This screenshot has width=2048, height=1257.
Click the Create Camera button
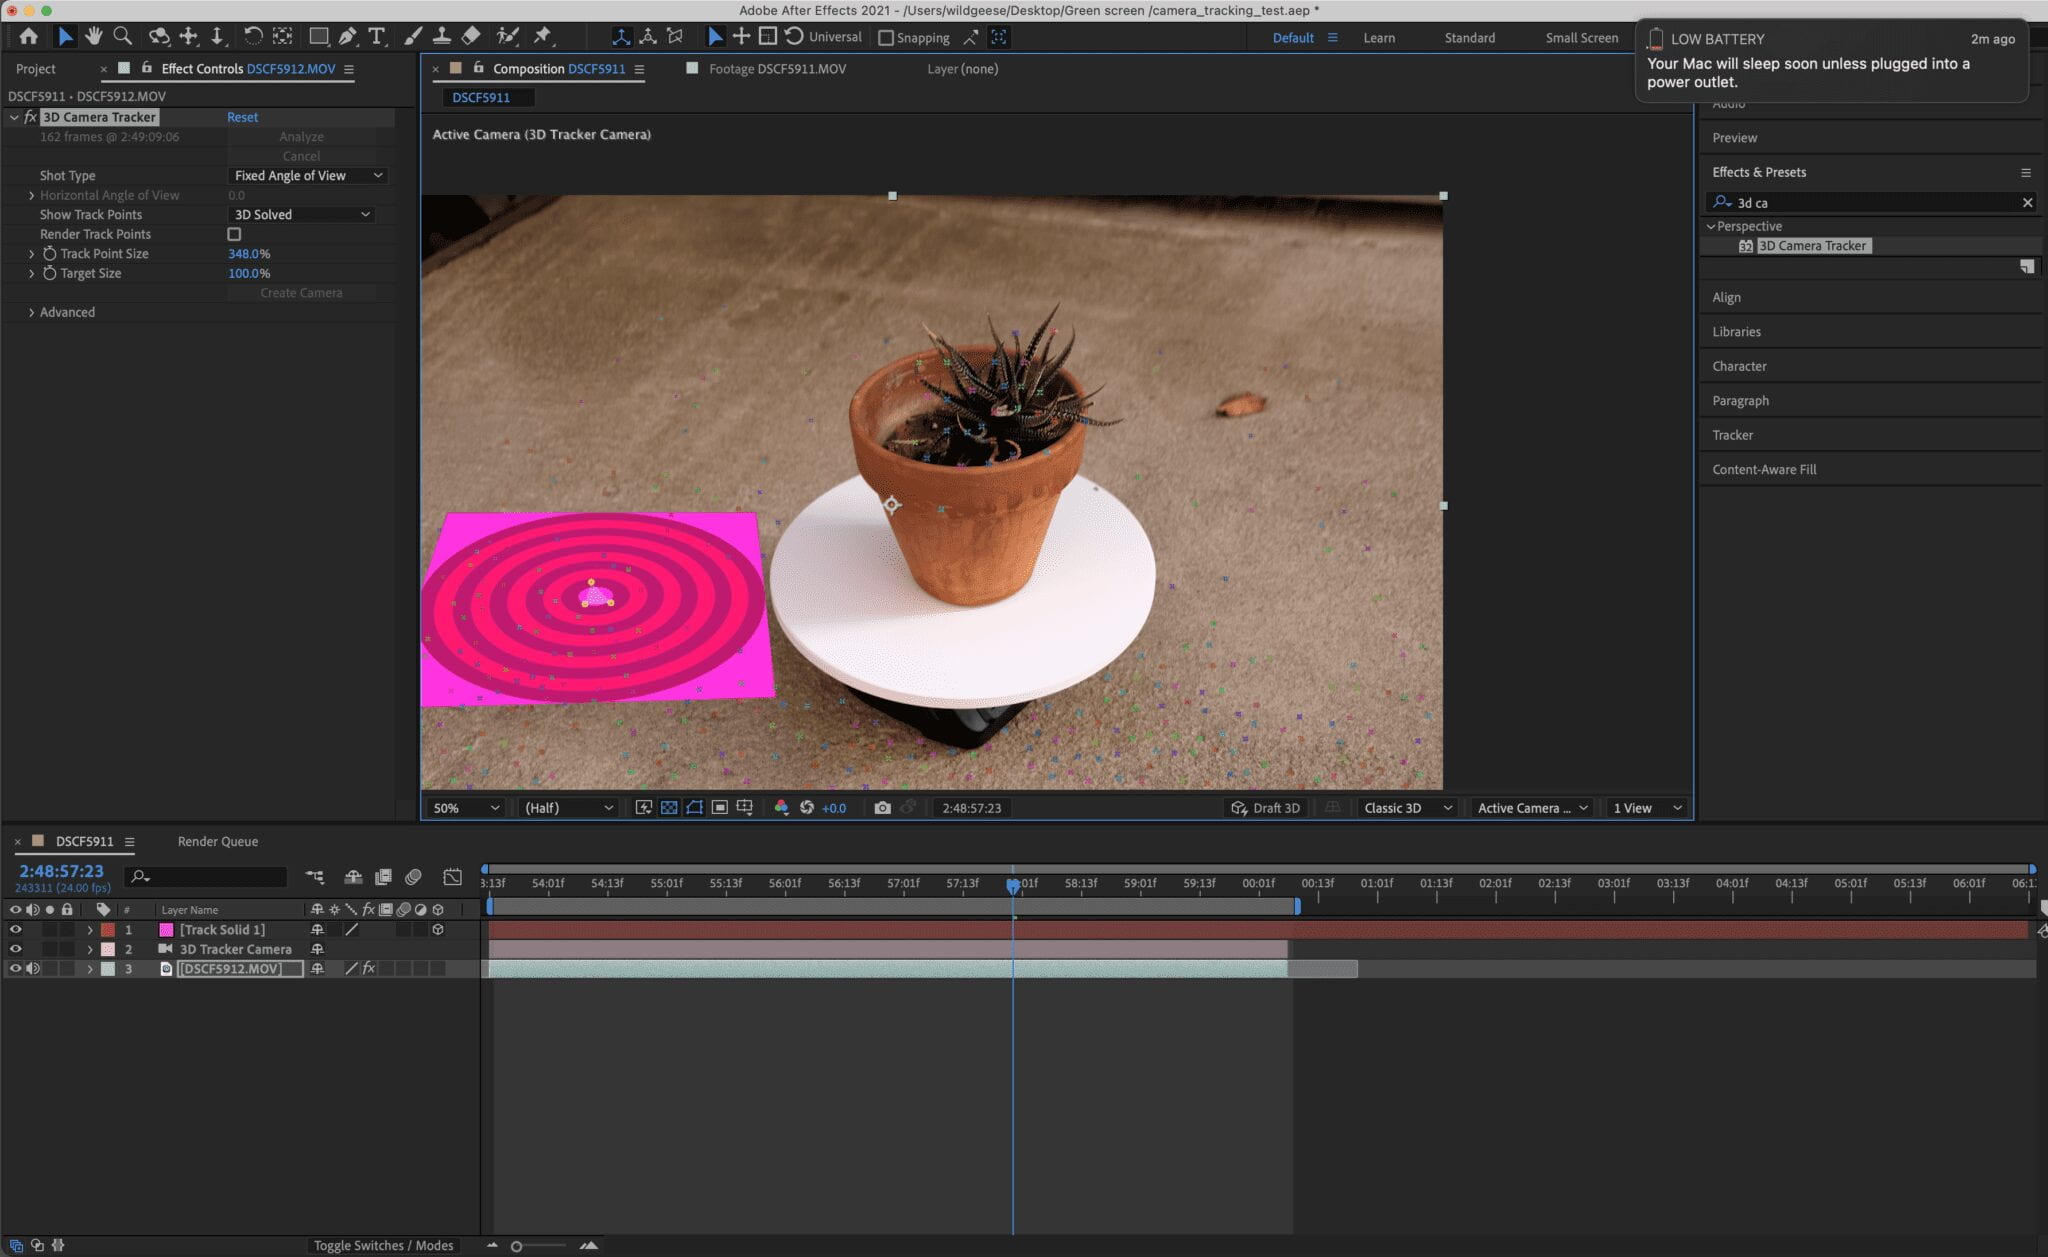click(x=300, y=291)
